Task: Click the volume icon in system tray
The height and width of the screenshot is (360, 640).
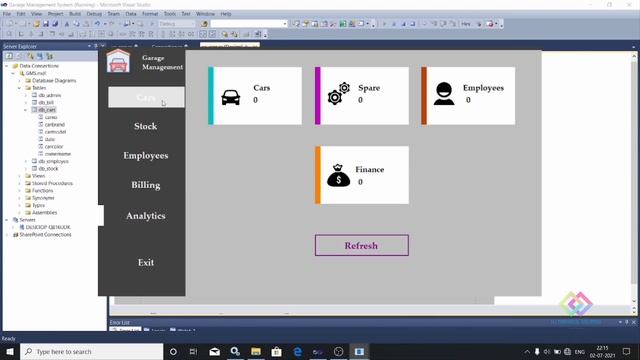Action: click(547, 352)
